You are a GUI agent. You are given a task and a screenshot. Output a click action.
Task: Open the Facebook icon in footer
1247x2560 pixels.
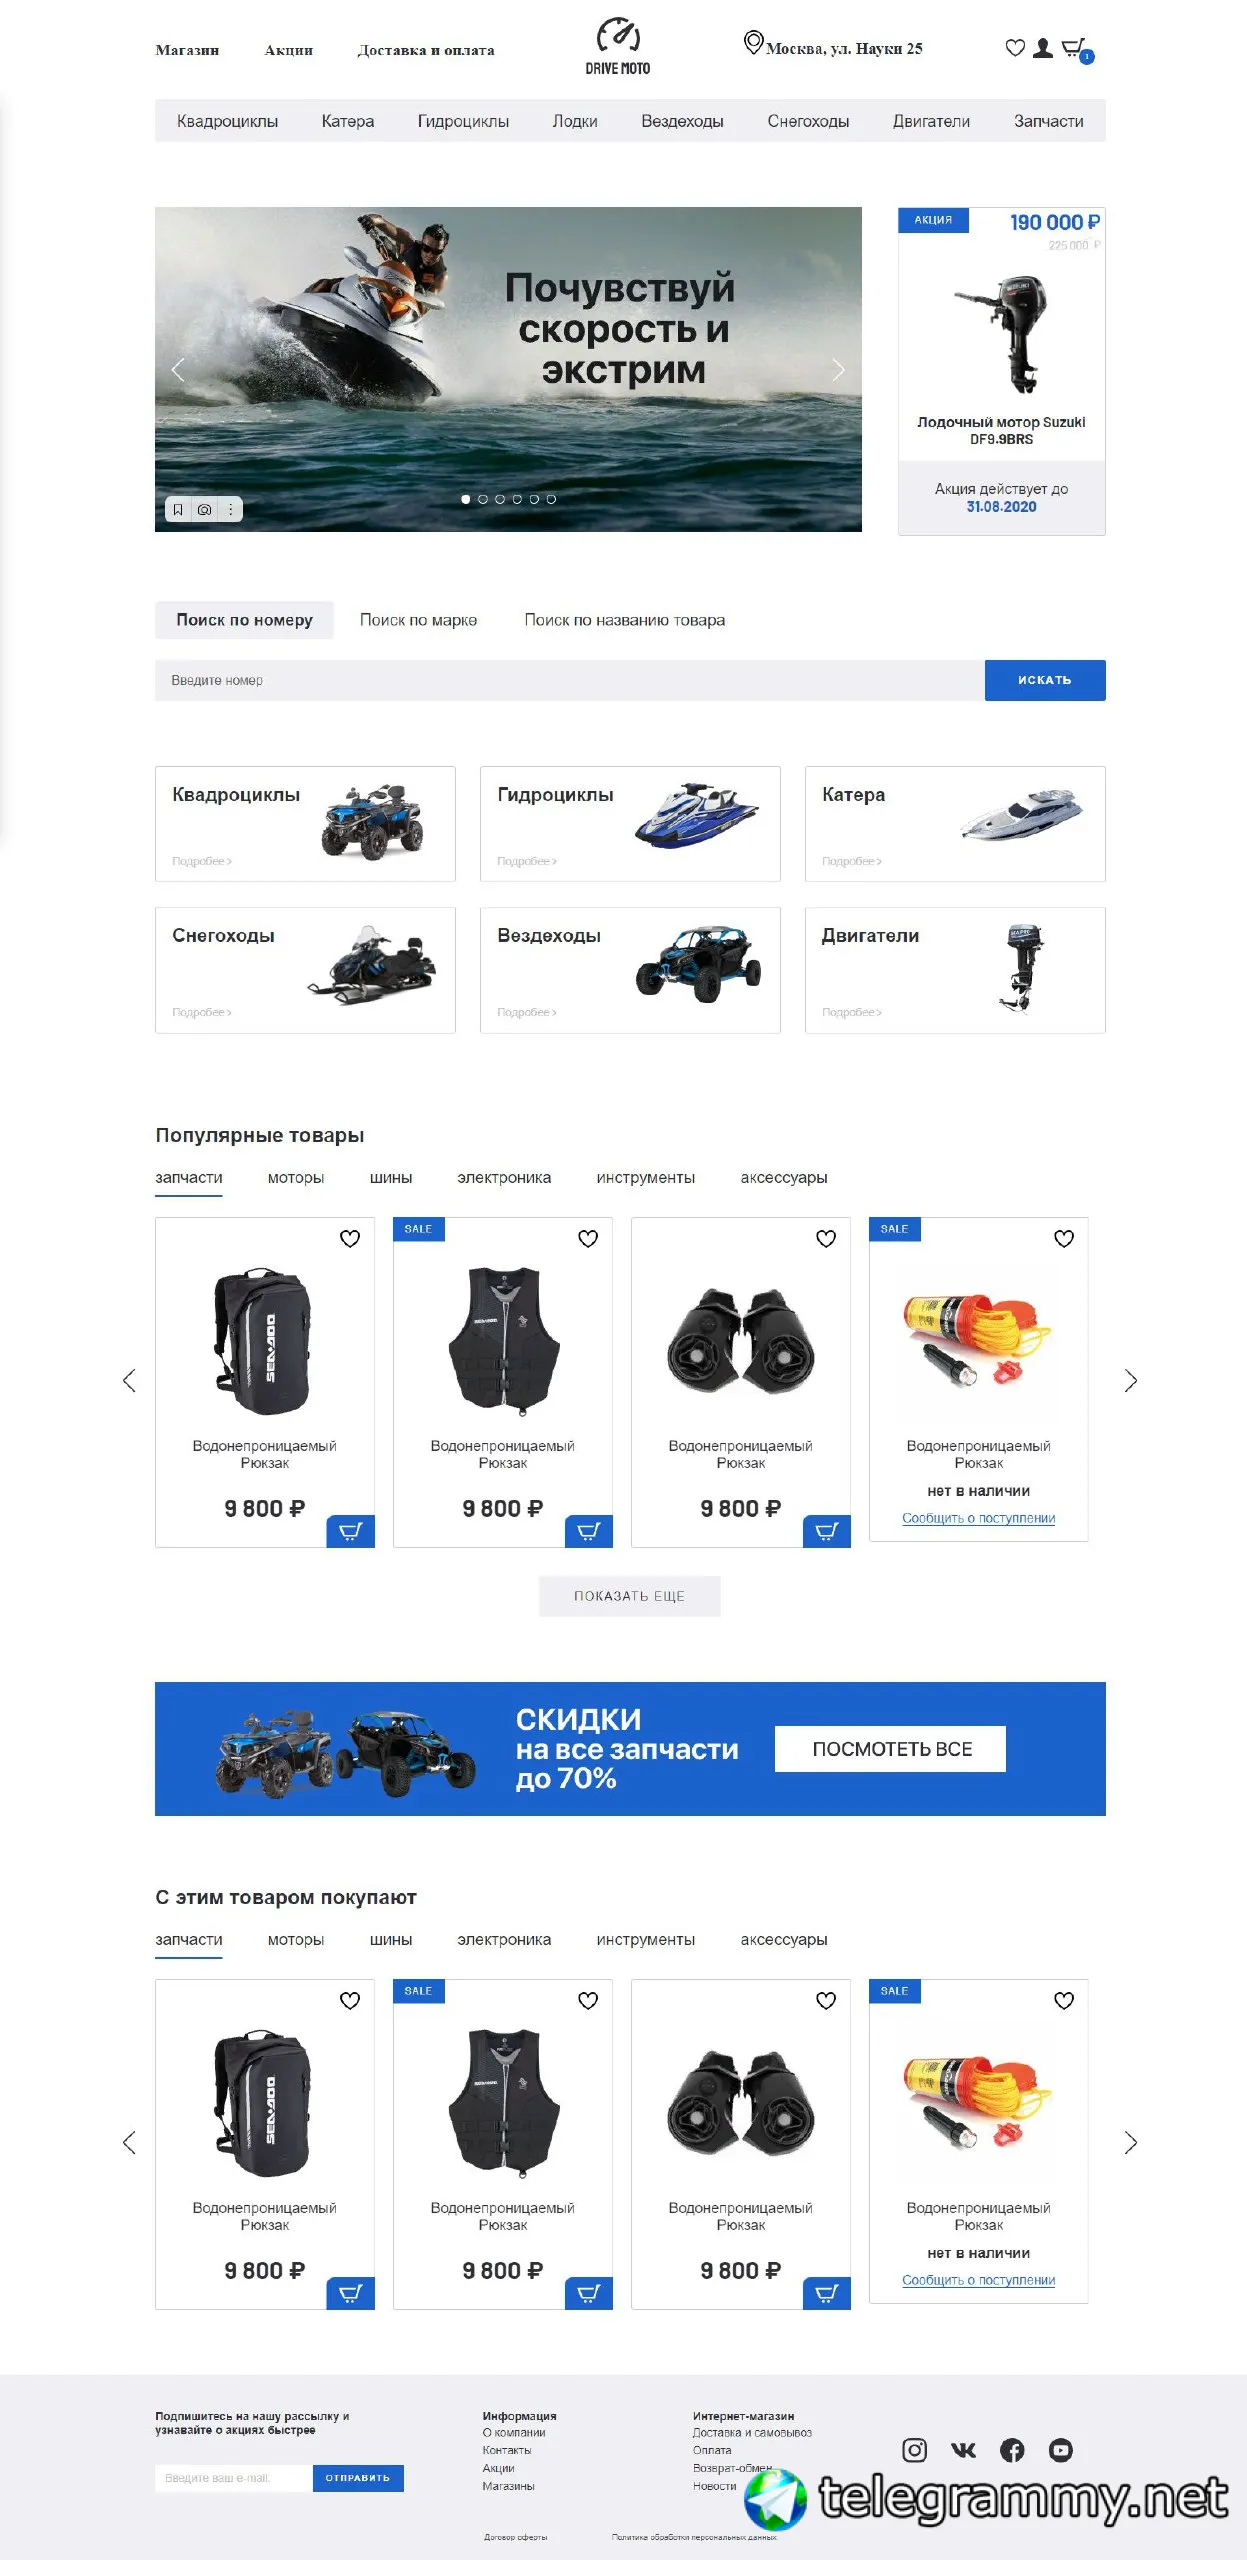(1012, 2450)
